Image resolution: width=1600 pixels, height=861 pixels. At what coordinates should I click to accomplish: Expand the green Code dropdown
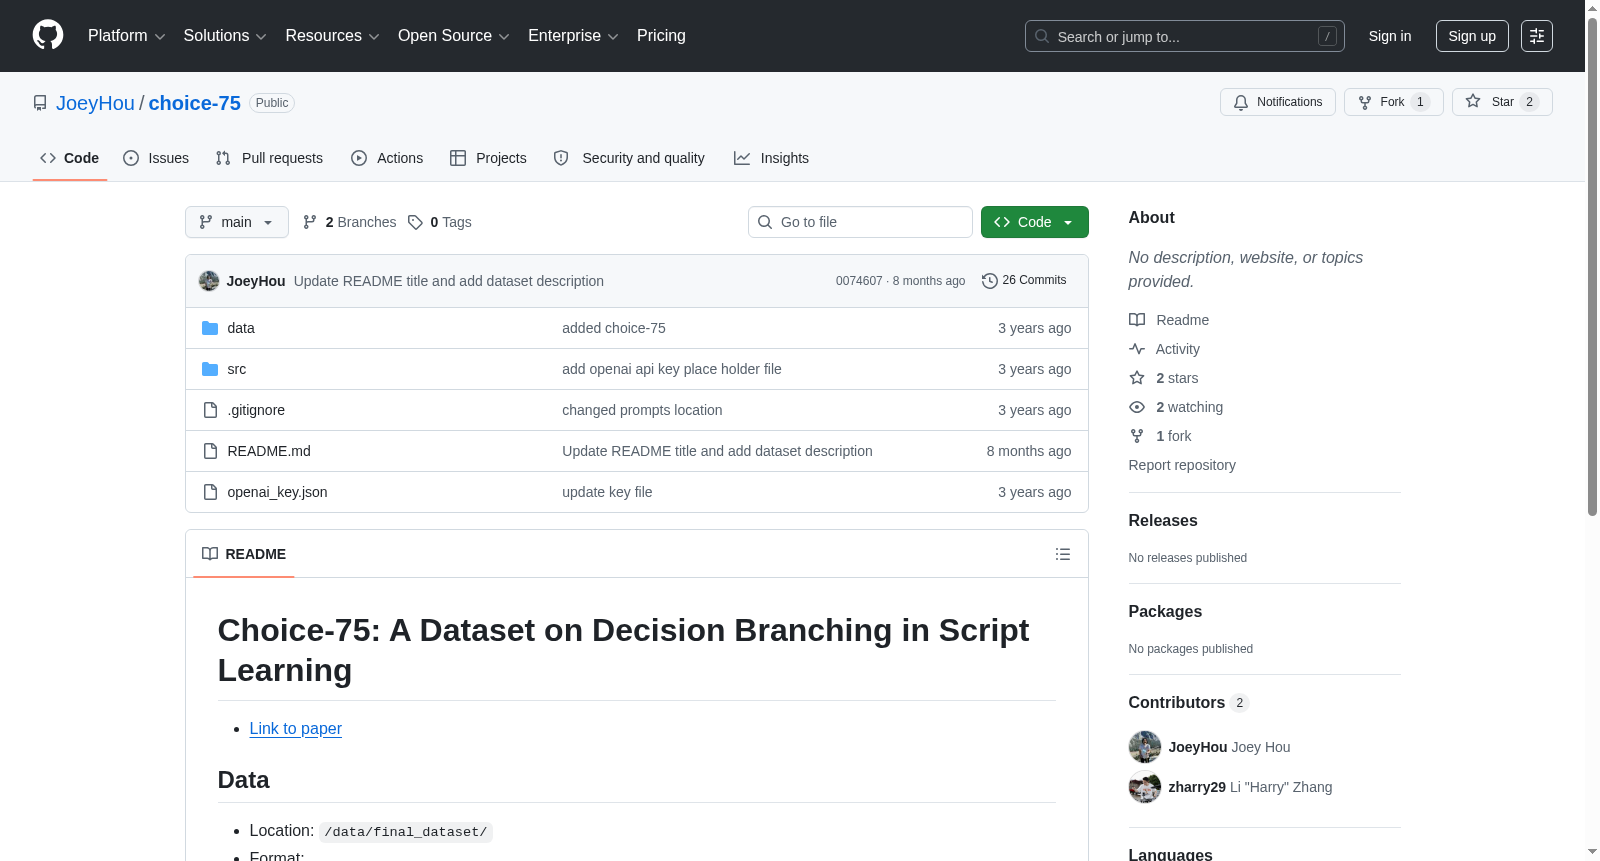click(1034, 222)
